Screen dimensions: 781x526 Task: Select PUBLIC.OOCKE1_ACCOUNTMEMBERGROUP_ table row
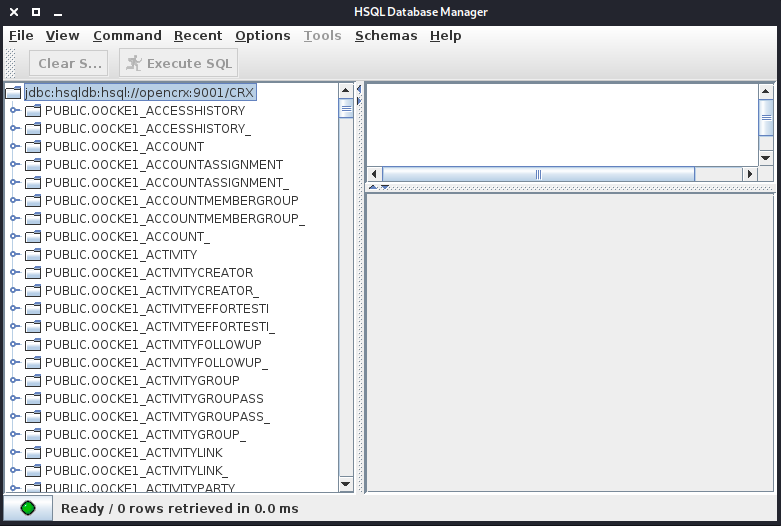(x=175, y=218)
